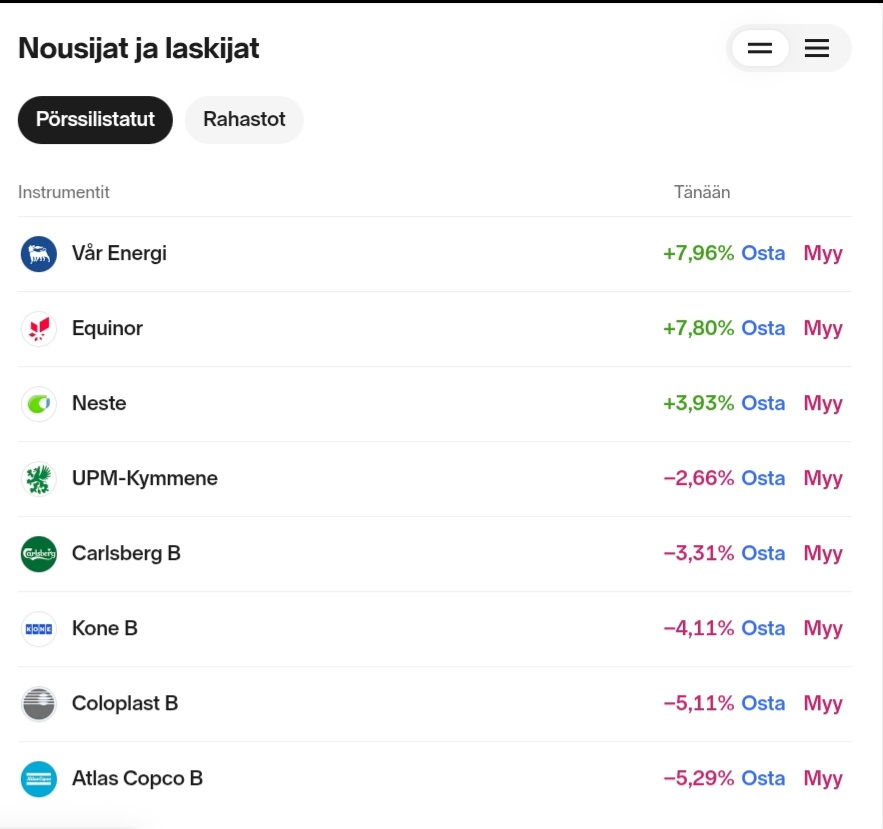Select the Pörssilistatut tab
The width and height of the screenshot is (883, 829).
click(x=95, y=120)
